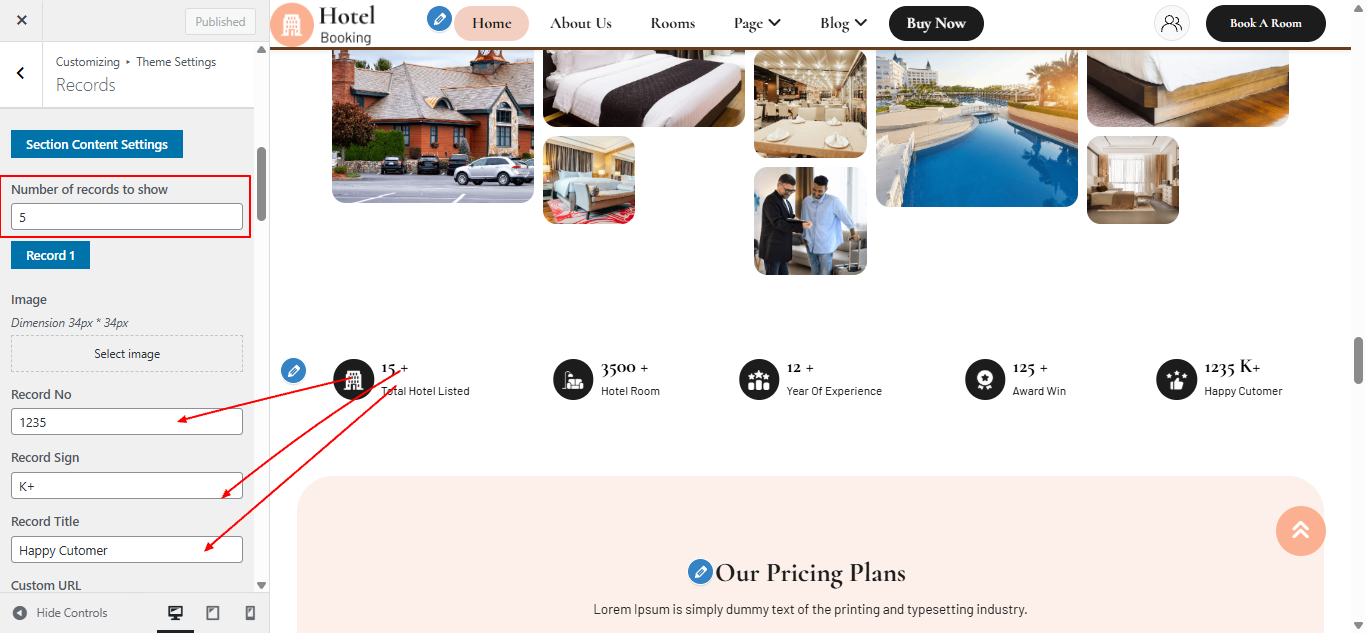This screenshot has height=633, width=1366.
Task: Switch to mobile preview mode
Action: point(250,613)
